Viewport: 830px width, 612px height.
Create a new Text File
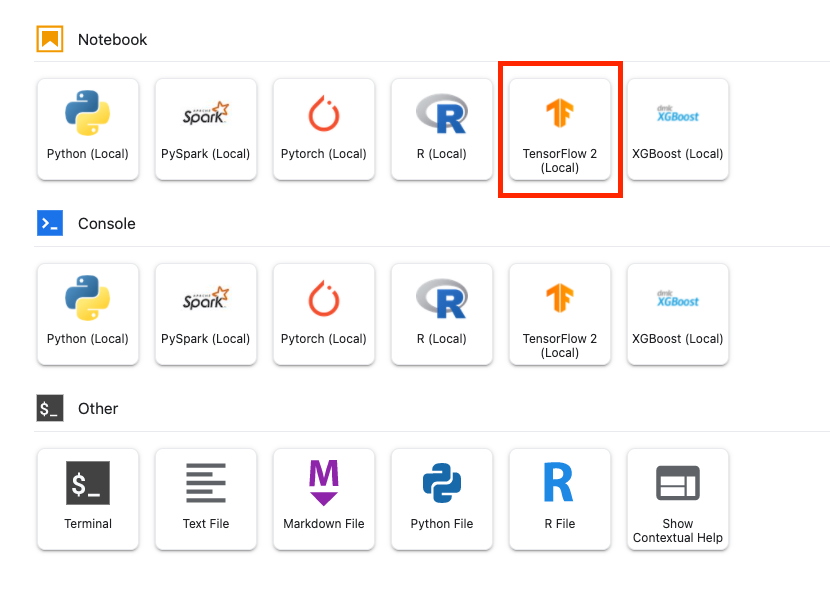point(206,499)
